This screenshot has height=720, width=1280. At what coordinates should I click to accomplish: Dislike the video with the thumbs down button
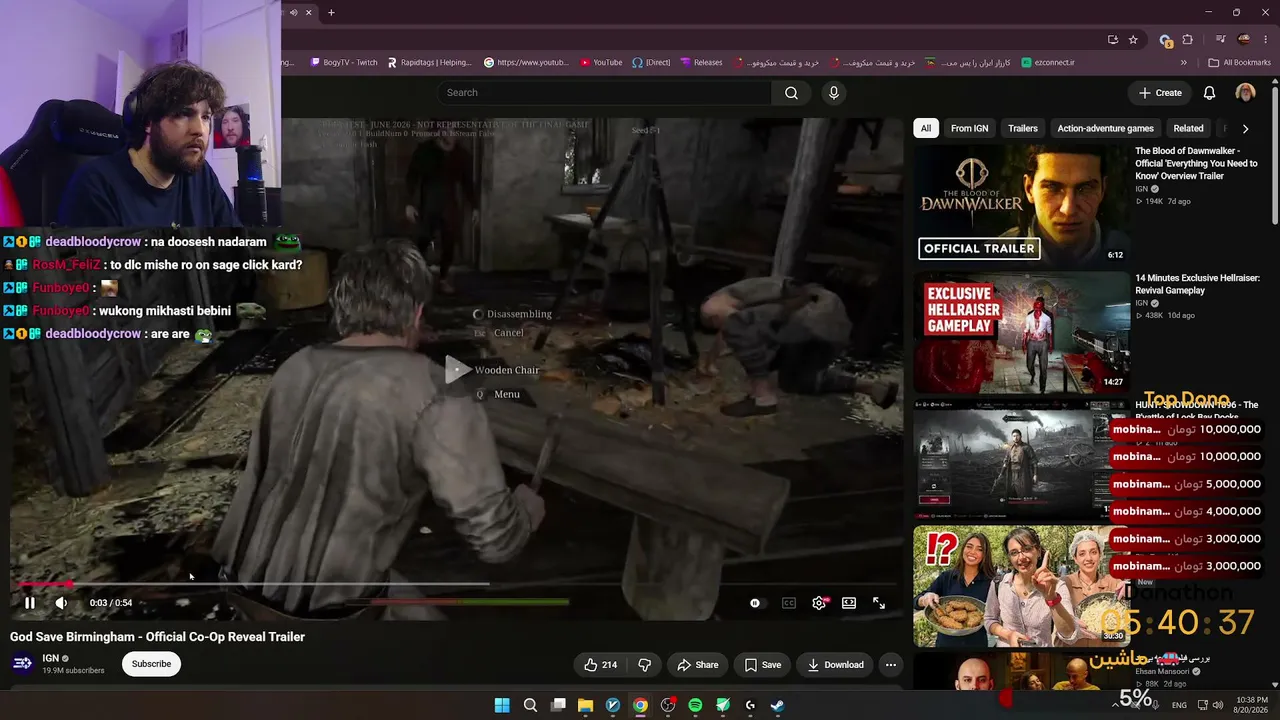tap(644, 665)
